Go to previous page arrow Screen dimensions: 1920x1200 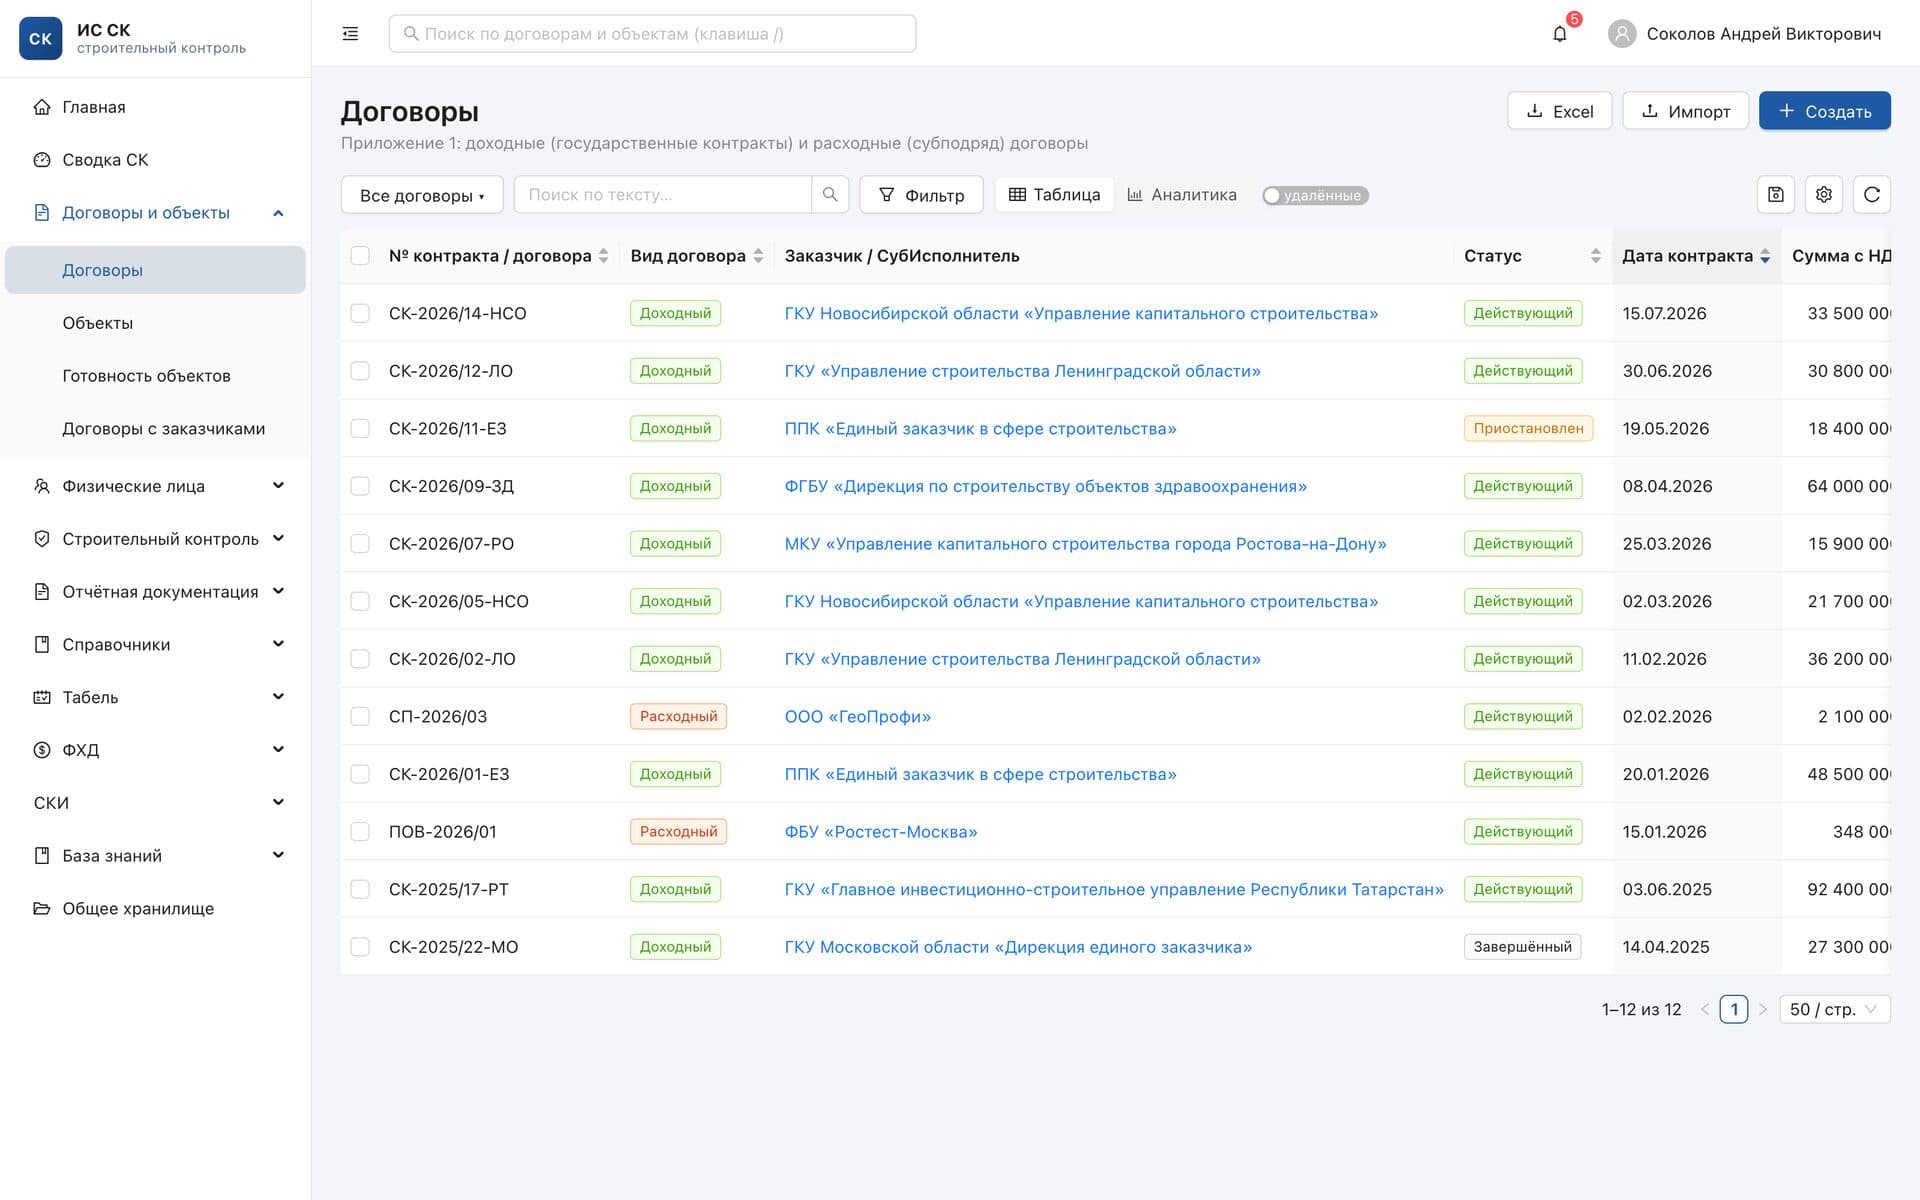click(1705, 1009)
